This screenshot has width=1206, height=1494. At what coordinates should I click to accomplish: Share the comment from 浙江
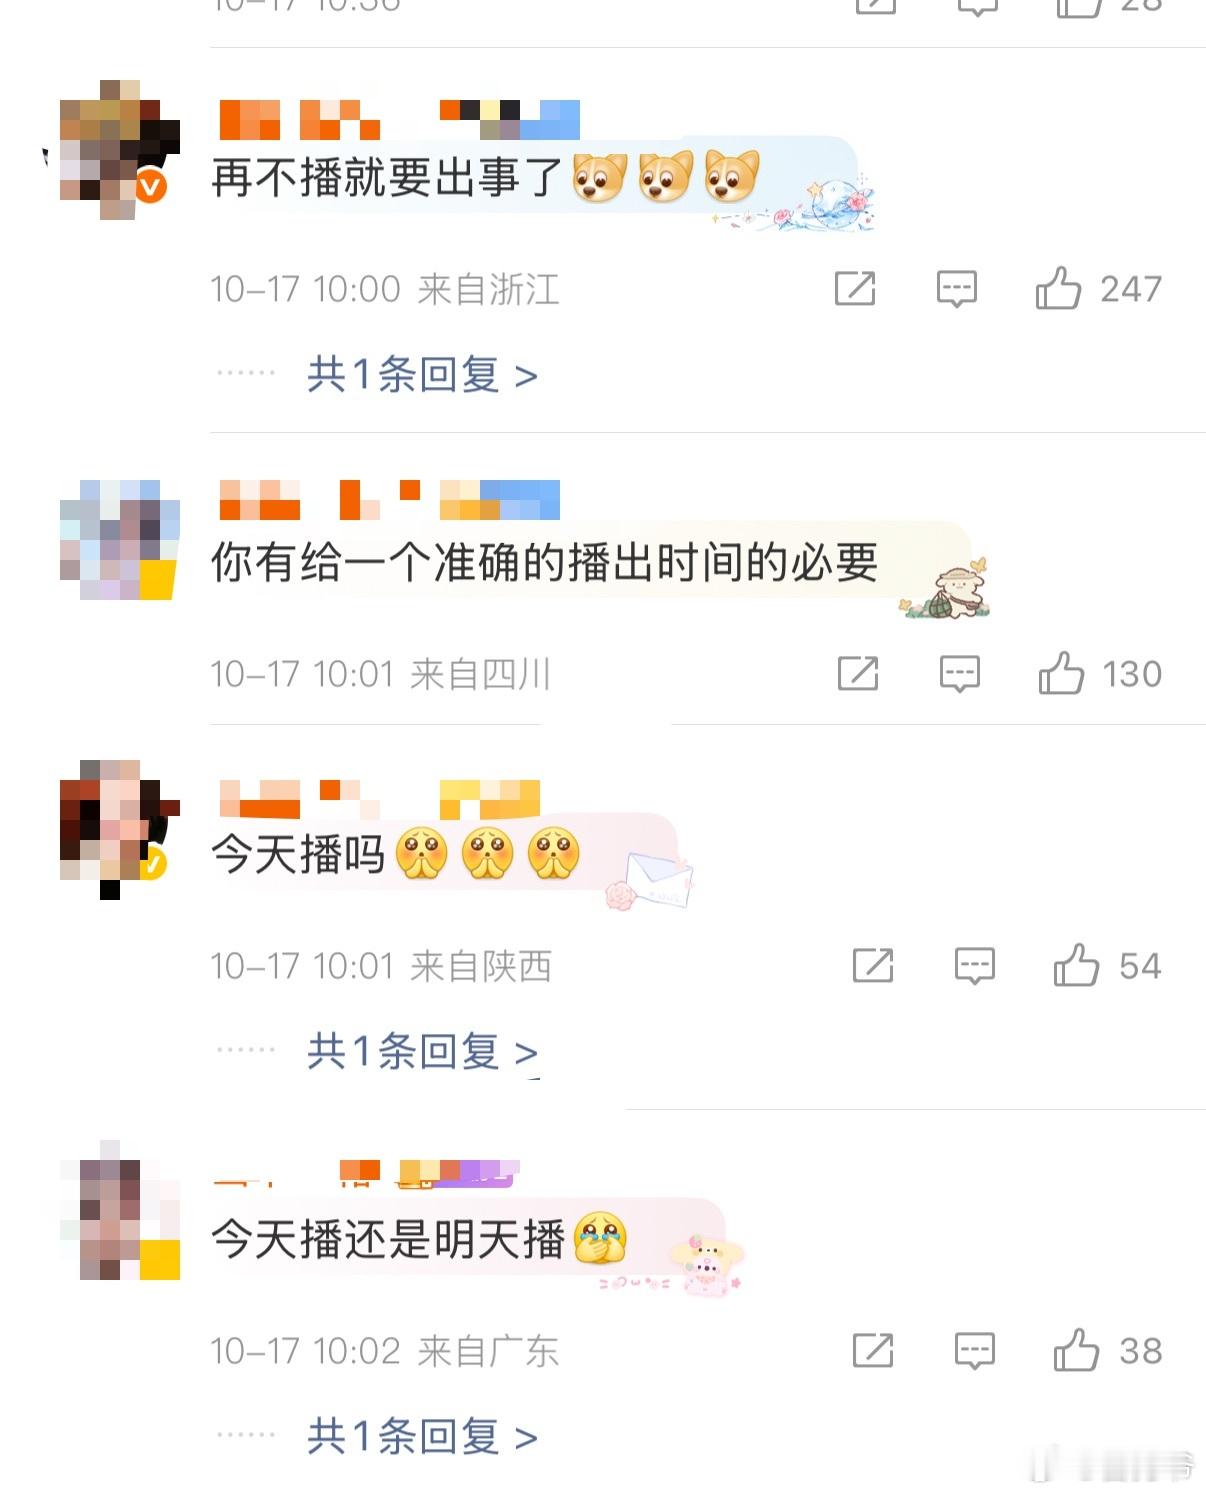pos(855,288)
